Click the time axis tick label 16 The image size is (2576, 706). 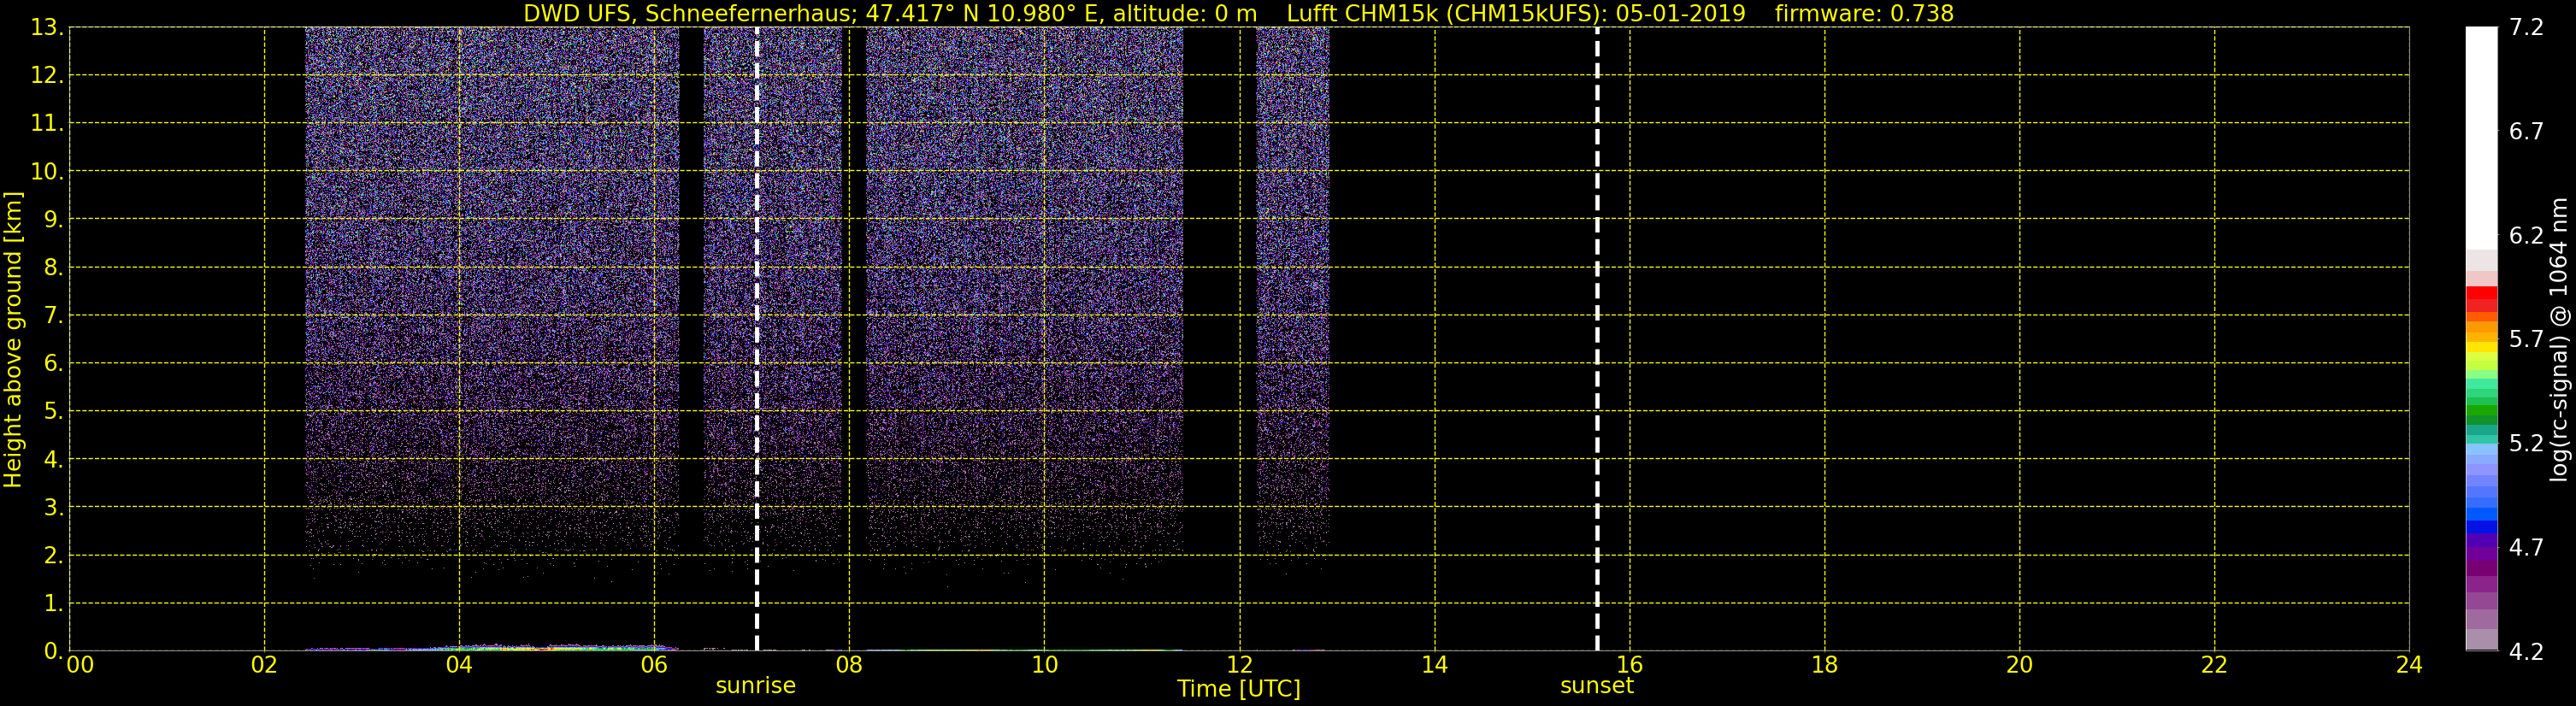(1629, 665)
